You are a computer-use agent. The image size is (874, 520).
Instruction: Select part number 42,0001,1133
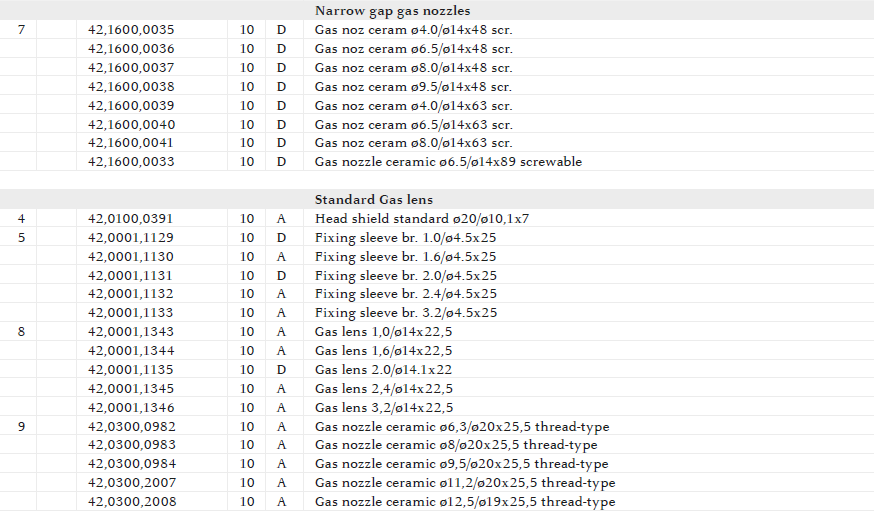(x=131, y=313)
